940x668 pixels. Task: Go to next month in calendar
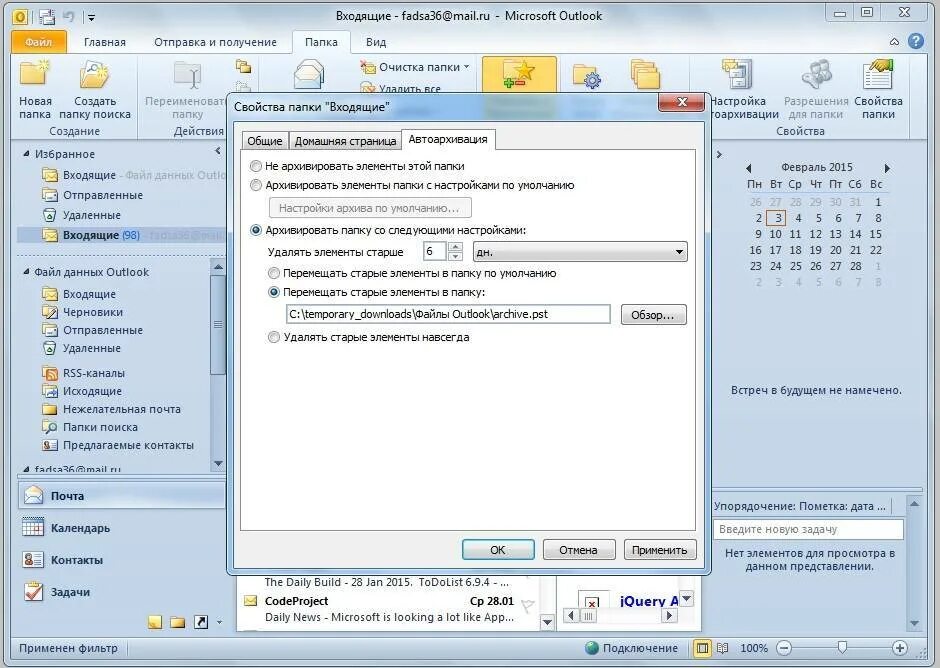[x=887, y=168]
